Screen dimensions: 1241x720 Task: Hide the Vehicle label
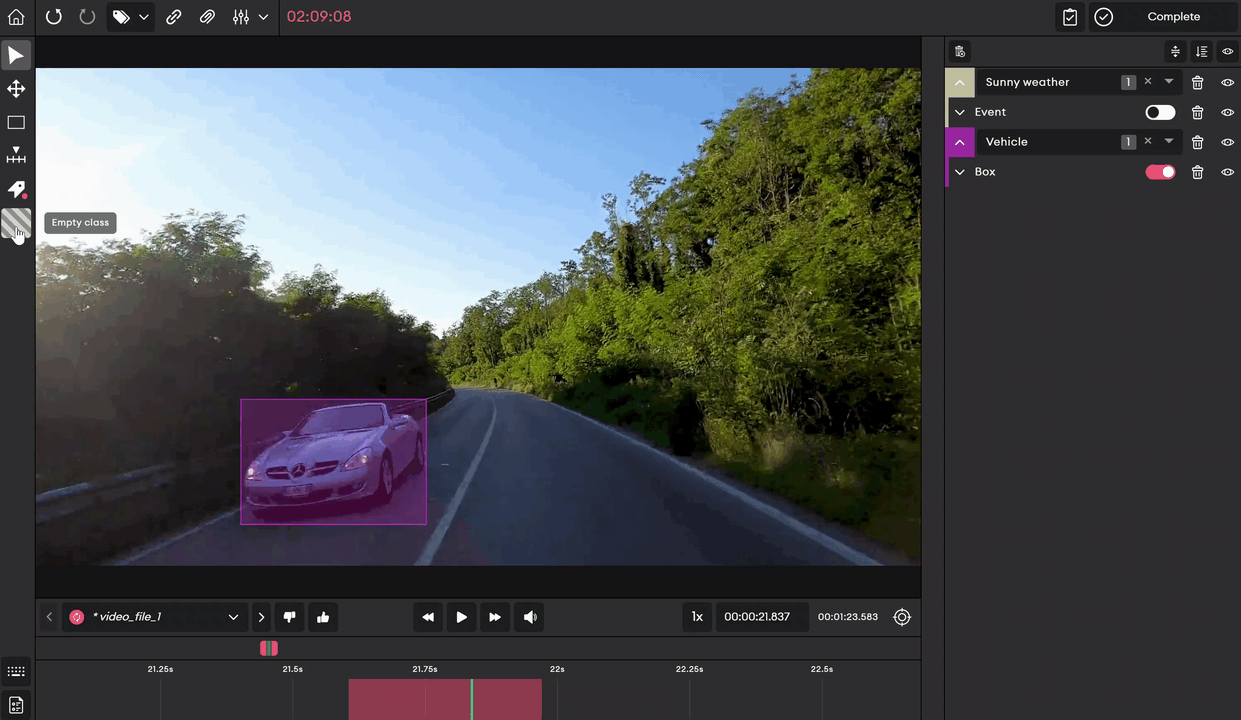[1228, 142]
